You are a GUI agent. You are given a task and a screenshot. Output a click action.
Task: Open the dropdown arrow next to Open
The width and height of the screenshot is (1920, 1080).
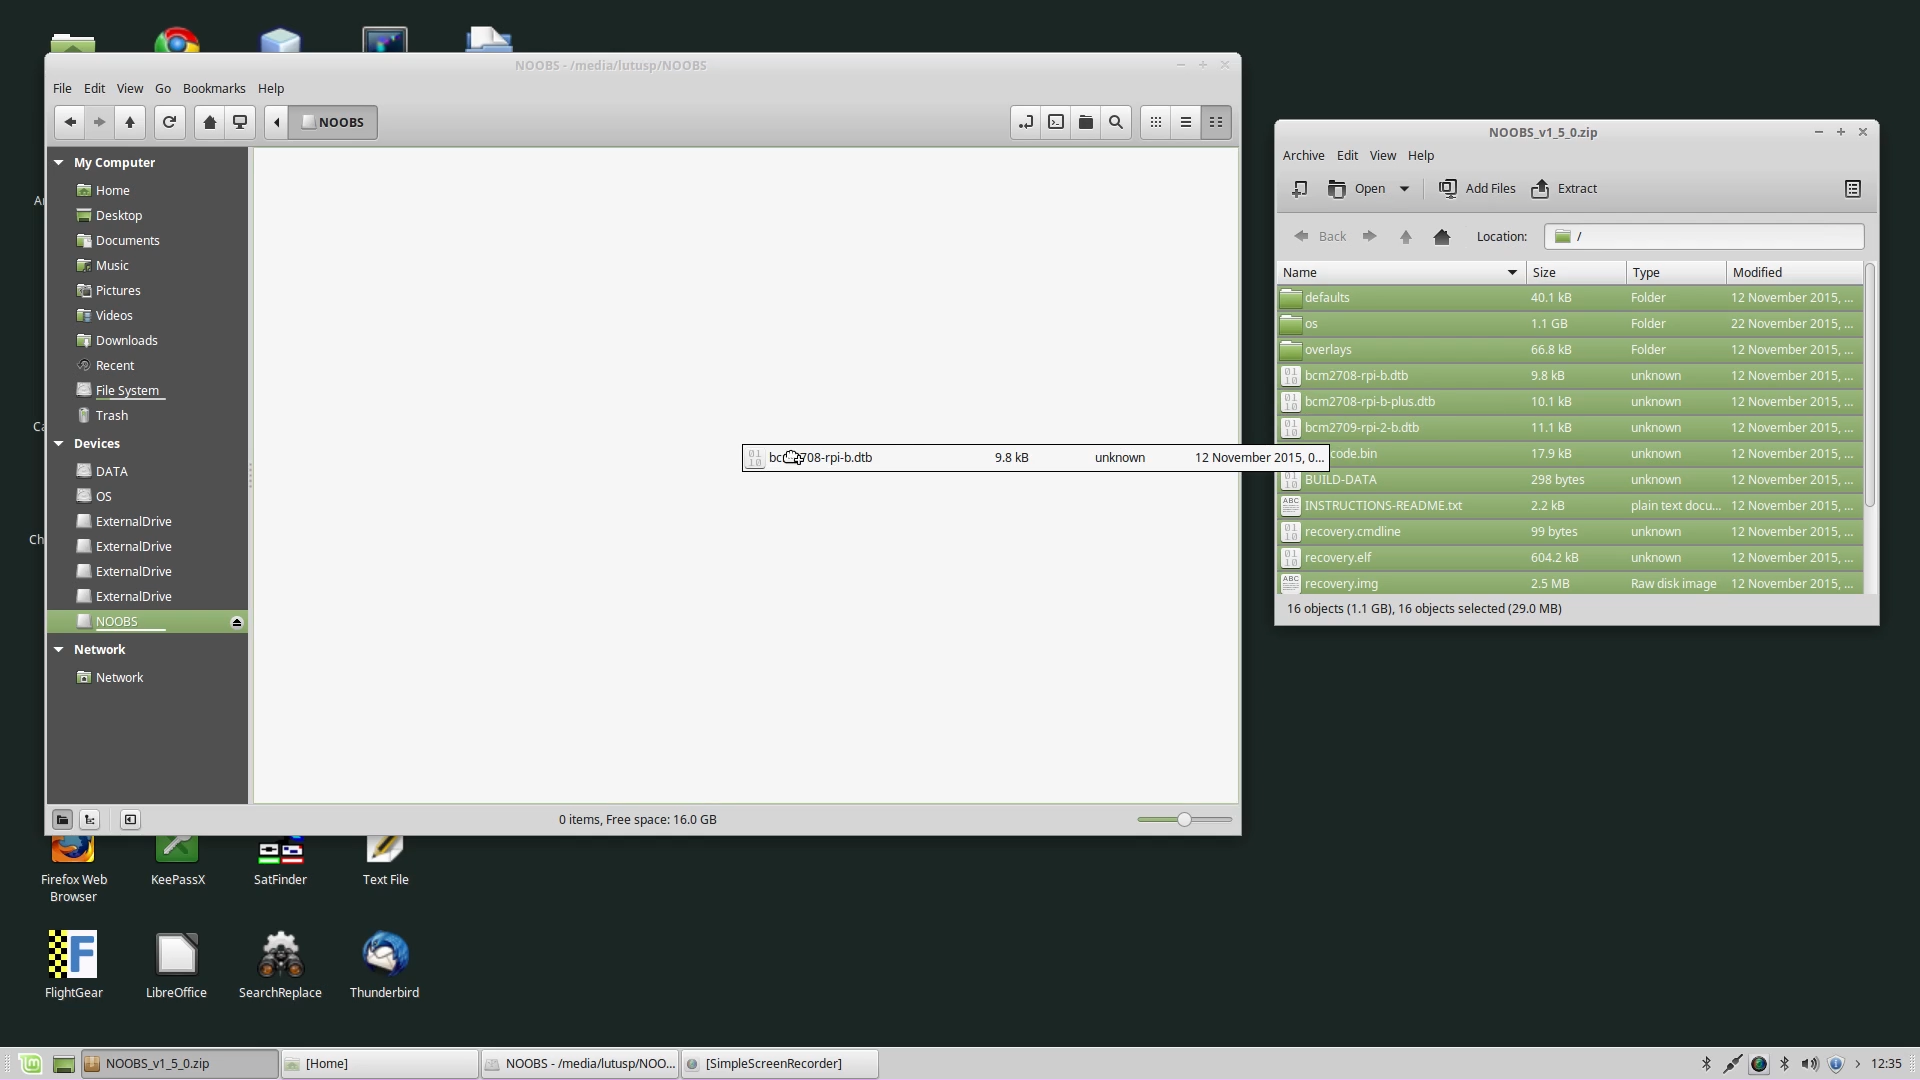pos(1404,188)
